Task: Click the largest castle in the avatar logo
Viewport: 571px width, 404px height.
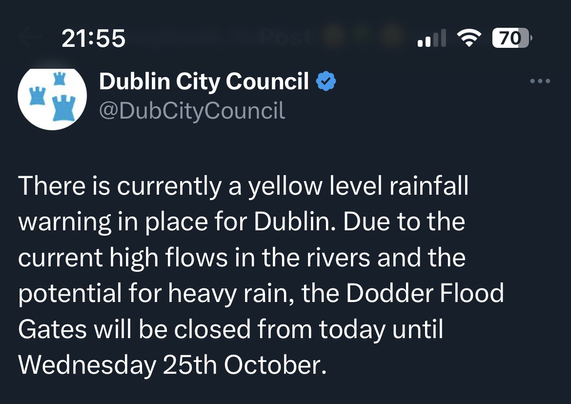Action: point(64,108)
